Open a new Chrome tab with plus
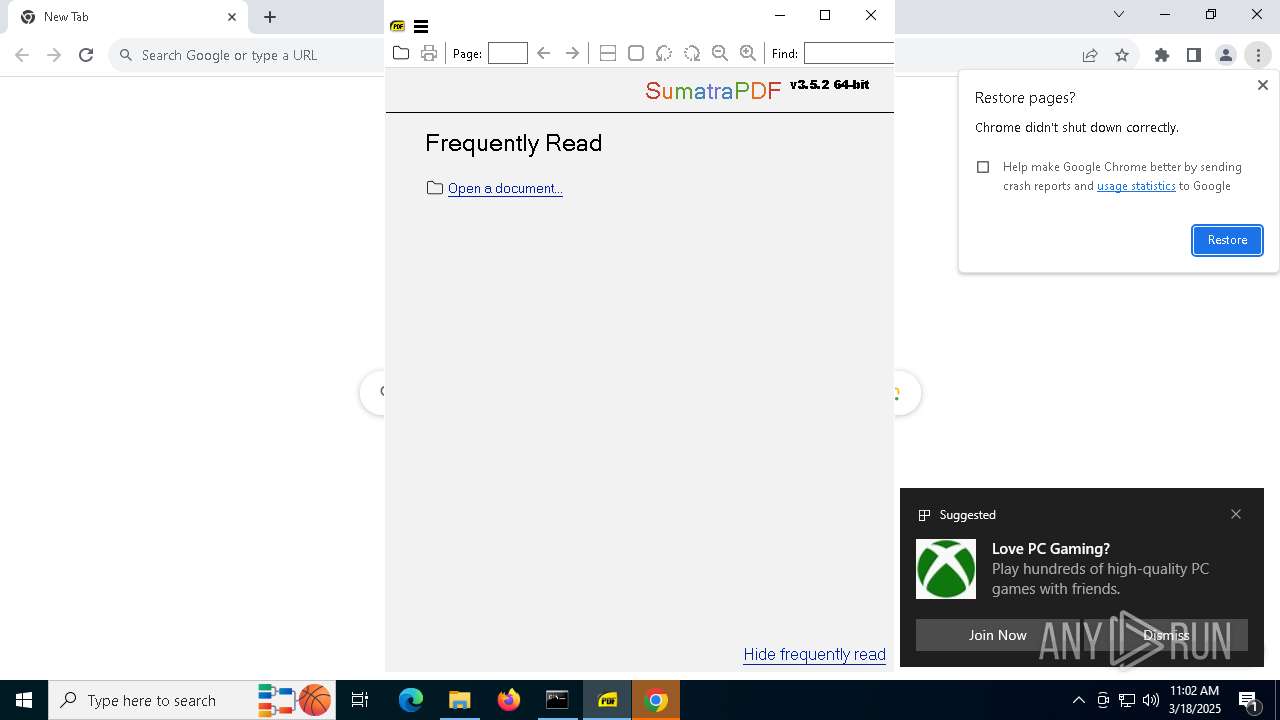This screenshot has height=720, width=1280. (270, 17)
